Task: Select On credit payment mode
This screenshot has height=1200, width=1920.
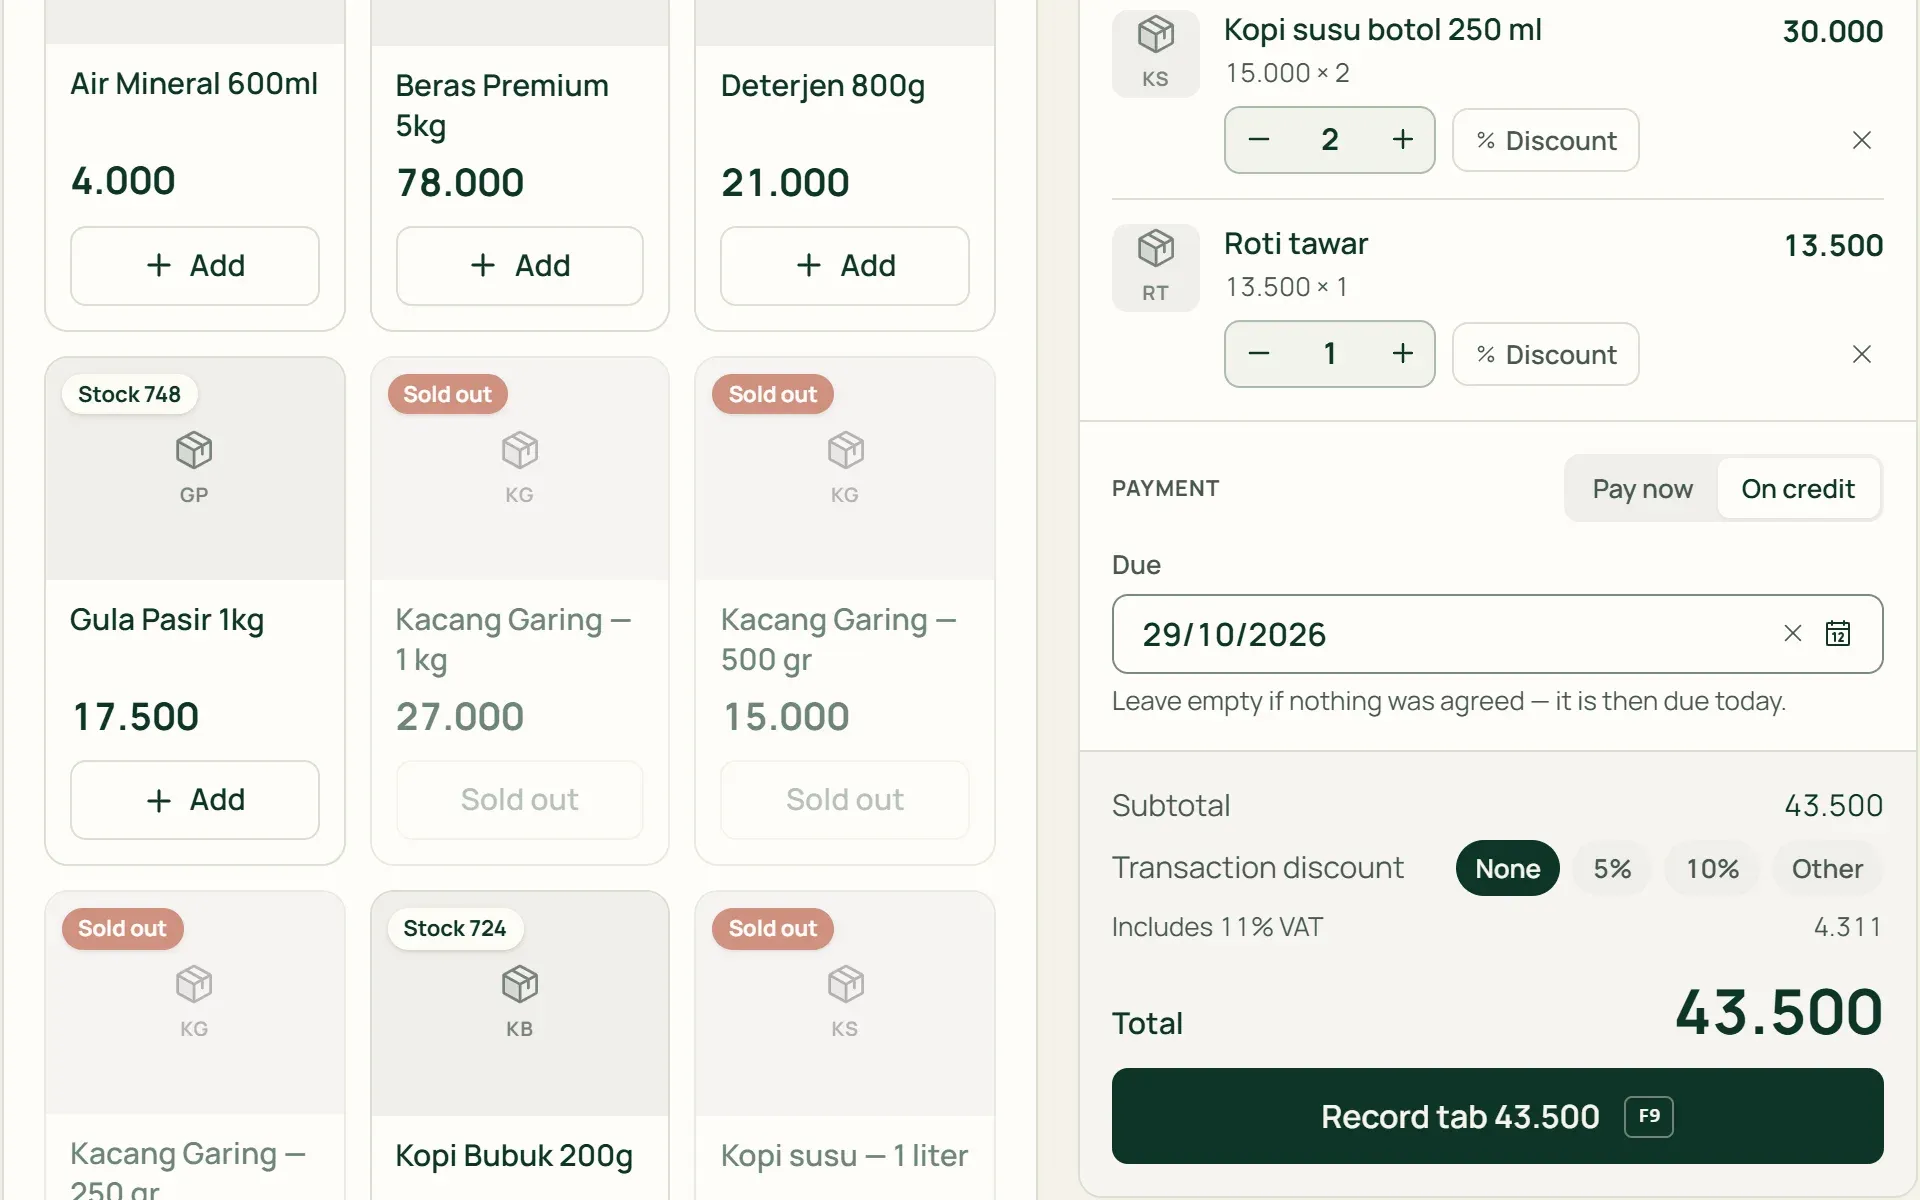Action: coord(1798,489)
